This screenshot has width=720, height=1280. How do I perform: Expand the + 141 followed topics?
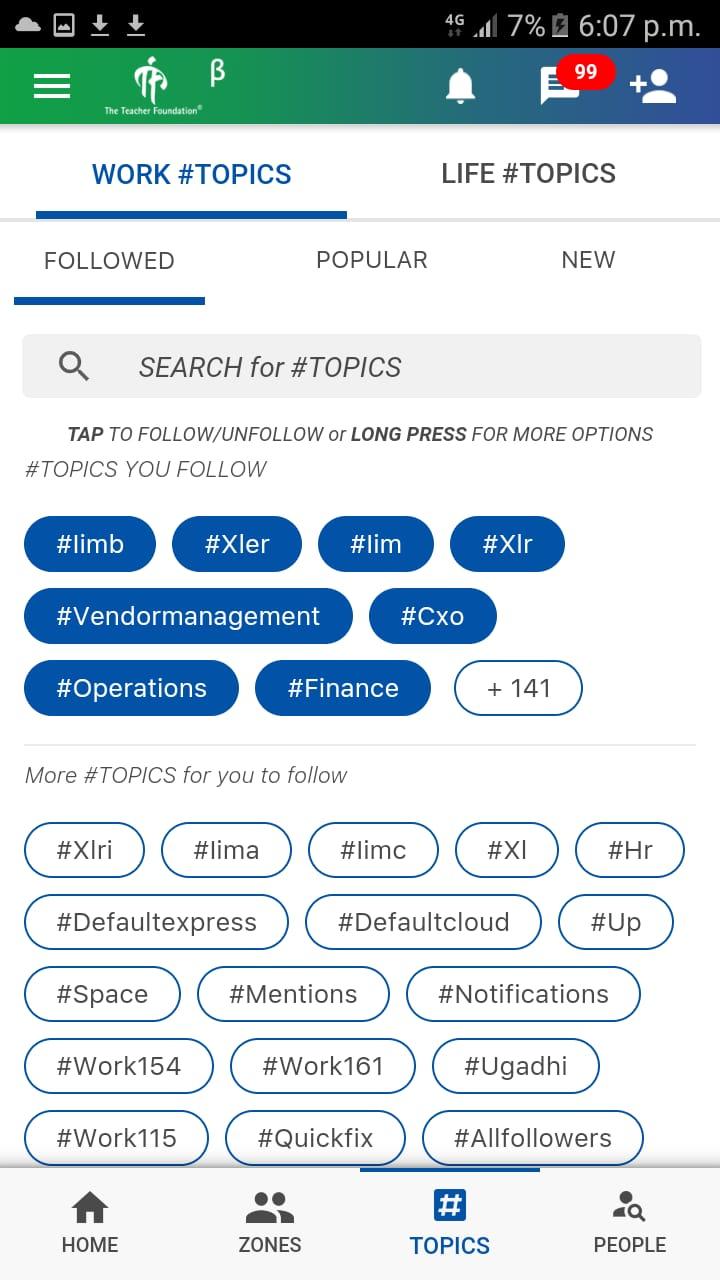click(x=518, y=688)
